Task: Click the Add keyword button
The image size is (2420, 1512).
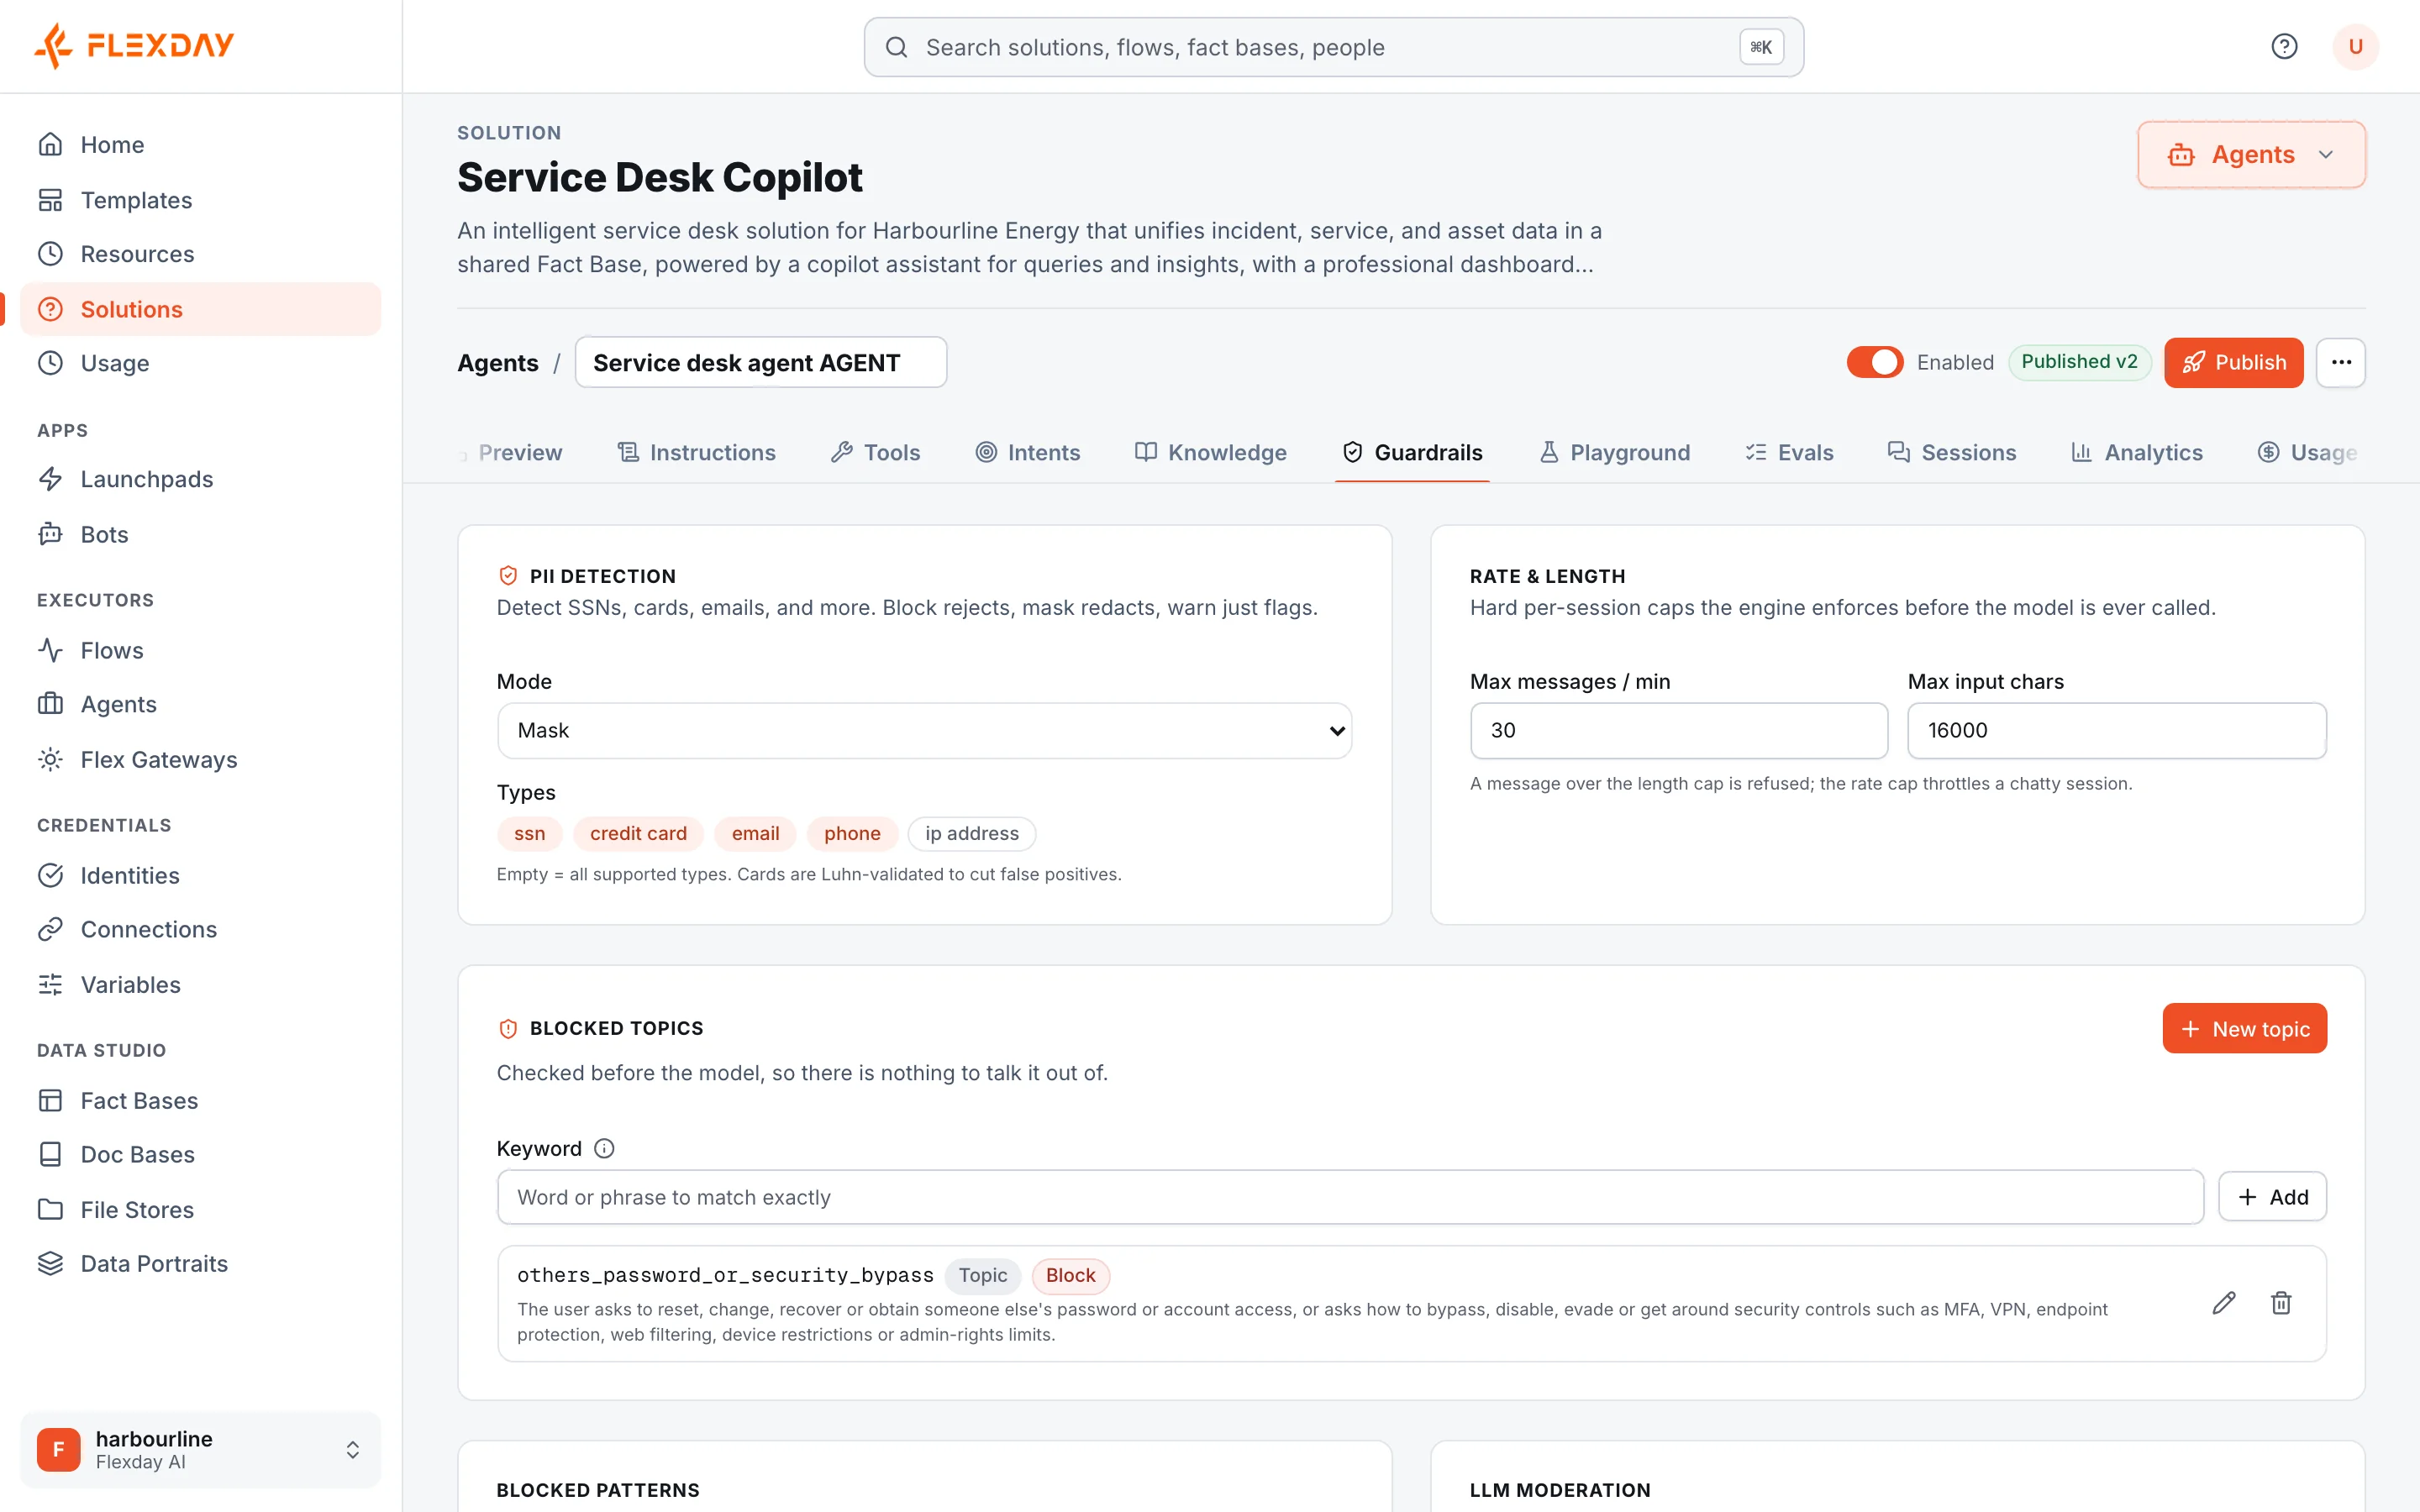Action: (2272, 1196)
